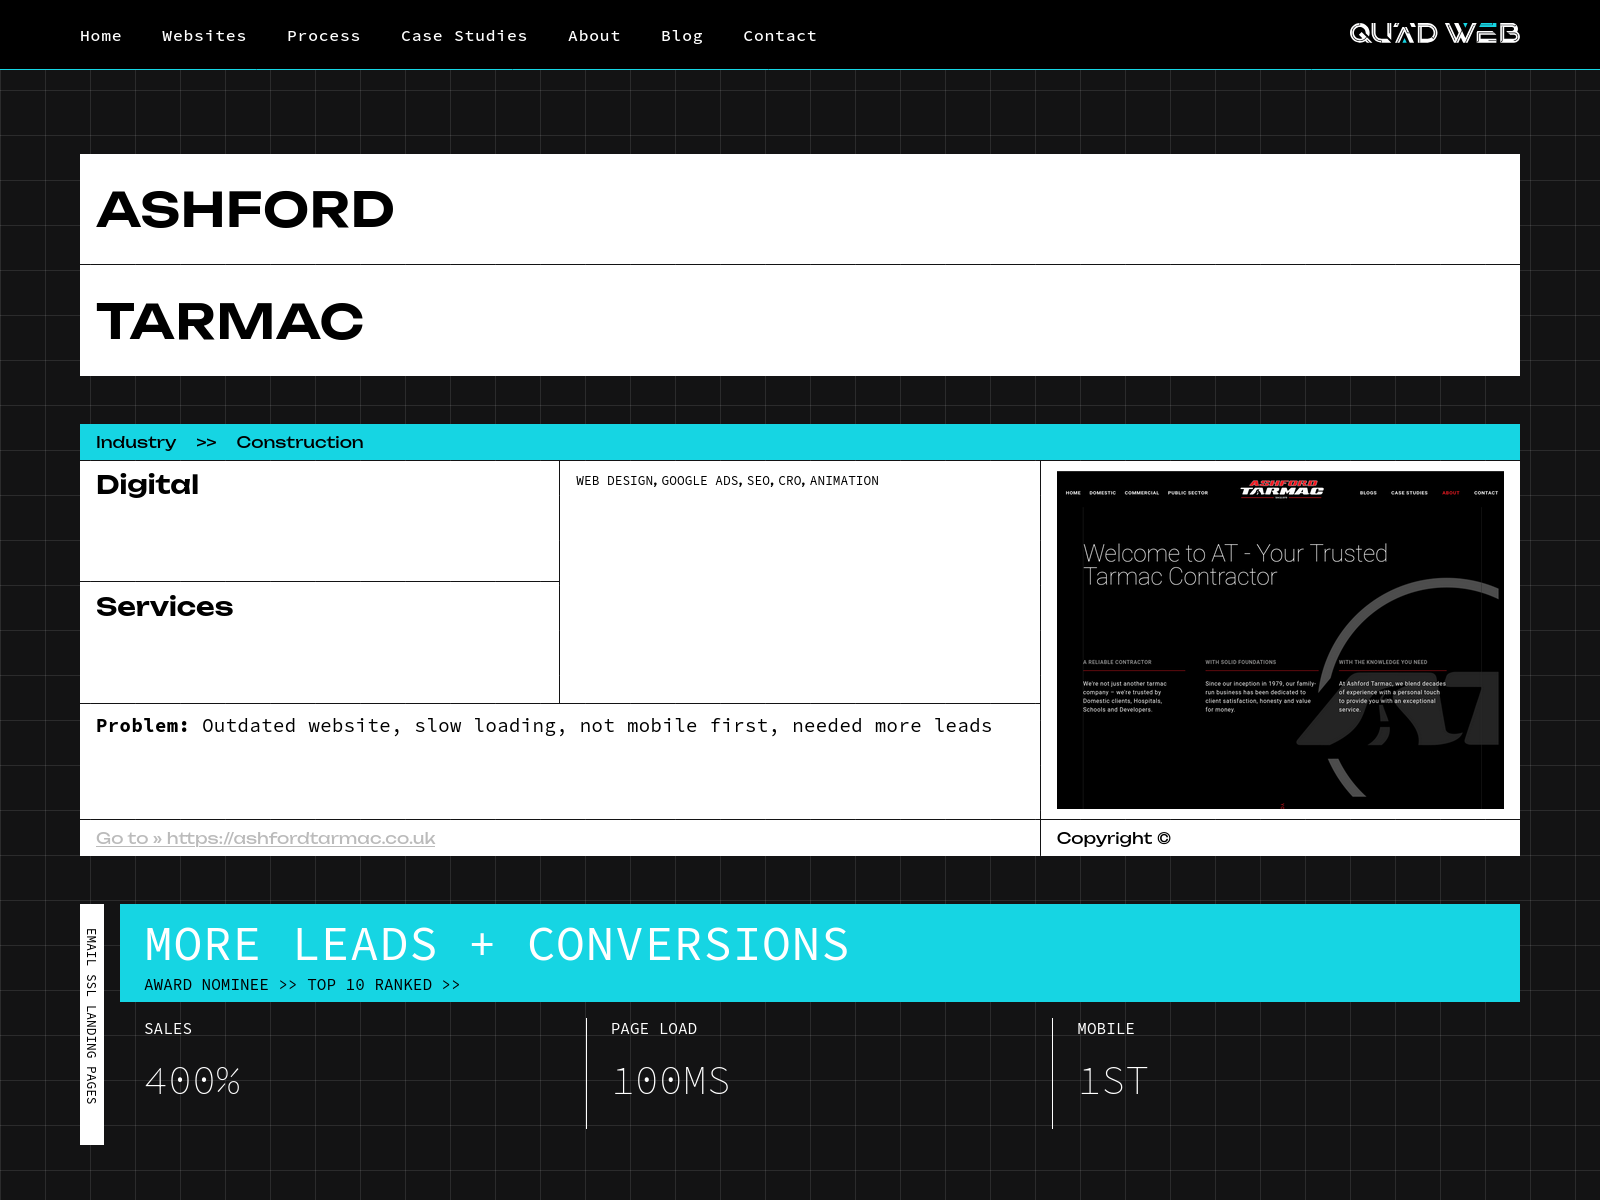
Task: Click the ASHFORD heading
Action: (245, 210)
